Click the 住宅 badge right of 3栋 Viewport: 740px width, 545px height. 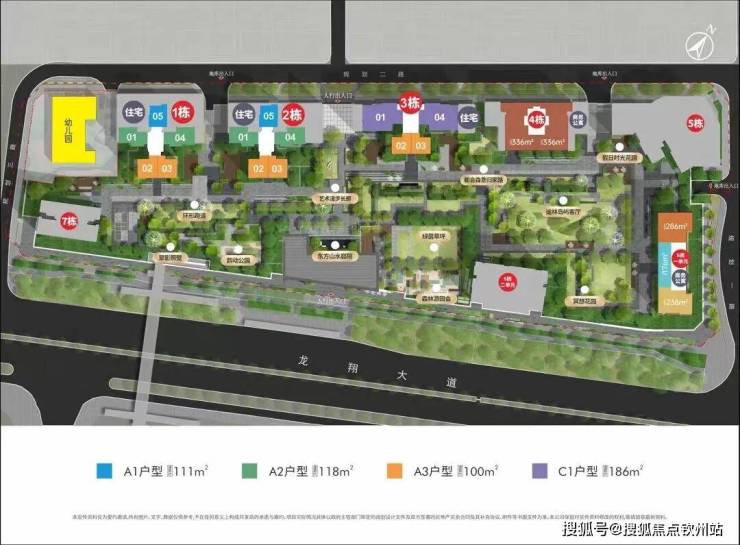pyautogui.click(x=469, y=117)
